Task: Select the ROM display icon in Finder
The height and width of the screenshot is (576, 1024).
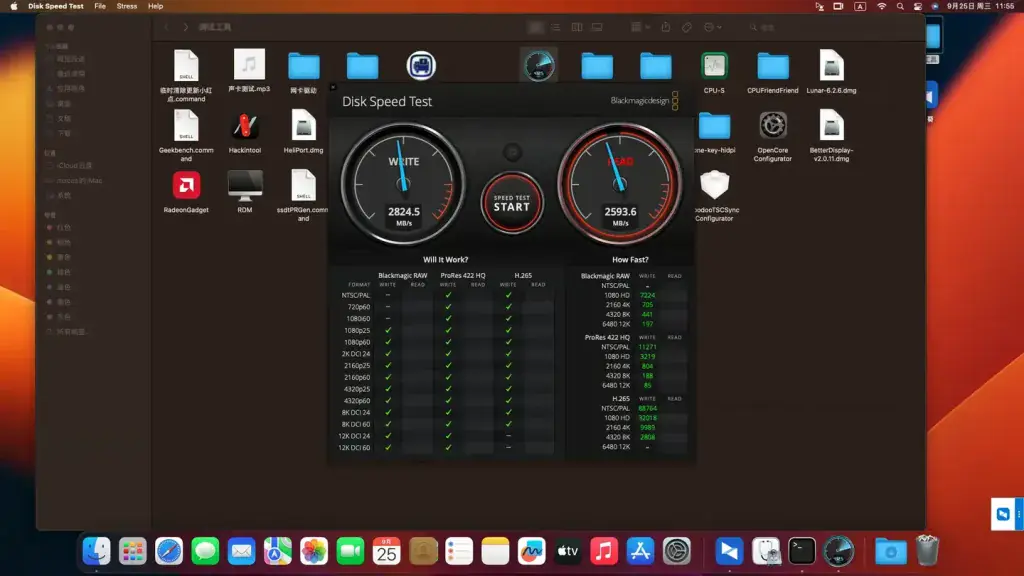Action: tap(245, 192)
